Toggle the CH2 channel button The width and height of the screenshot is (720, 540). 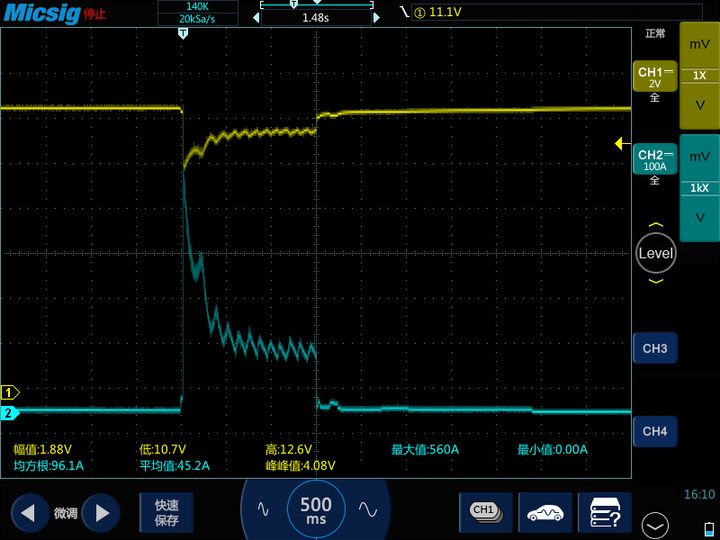point(655,159)
